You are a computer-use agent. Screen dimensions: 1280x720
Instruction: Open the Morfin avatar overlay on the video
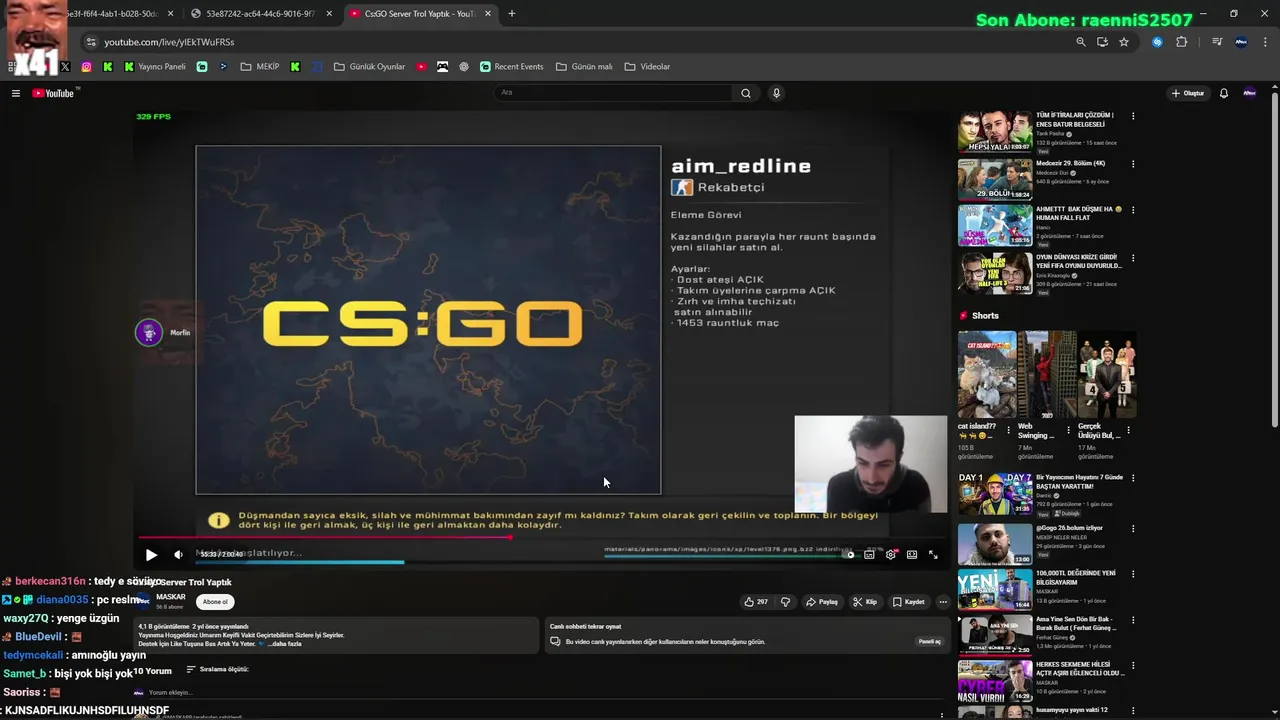point(149,333)
